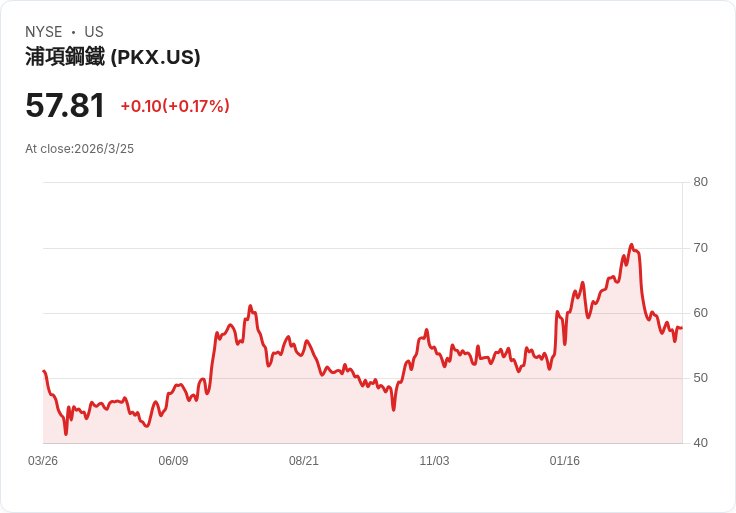This screenshot has width=736, height=513.
Task: Click the 11/03 date on x-axis
Action: (x=434, y=461)
